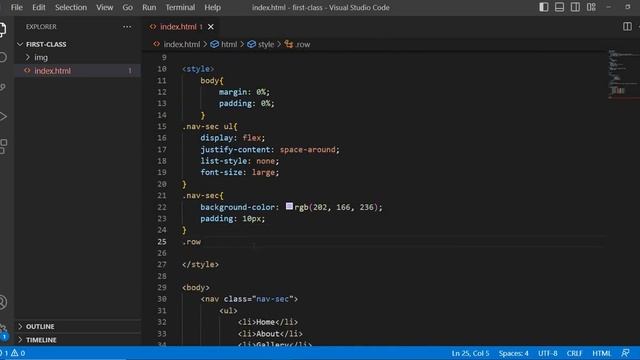Click the minimap code overview
Viewport: 640px width, 360px height.
tap(624, 74)
